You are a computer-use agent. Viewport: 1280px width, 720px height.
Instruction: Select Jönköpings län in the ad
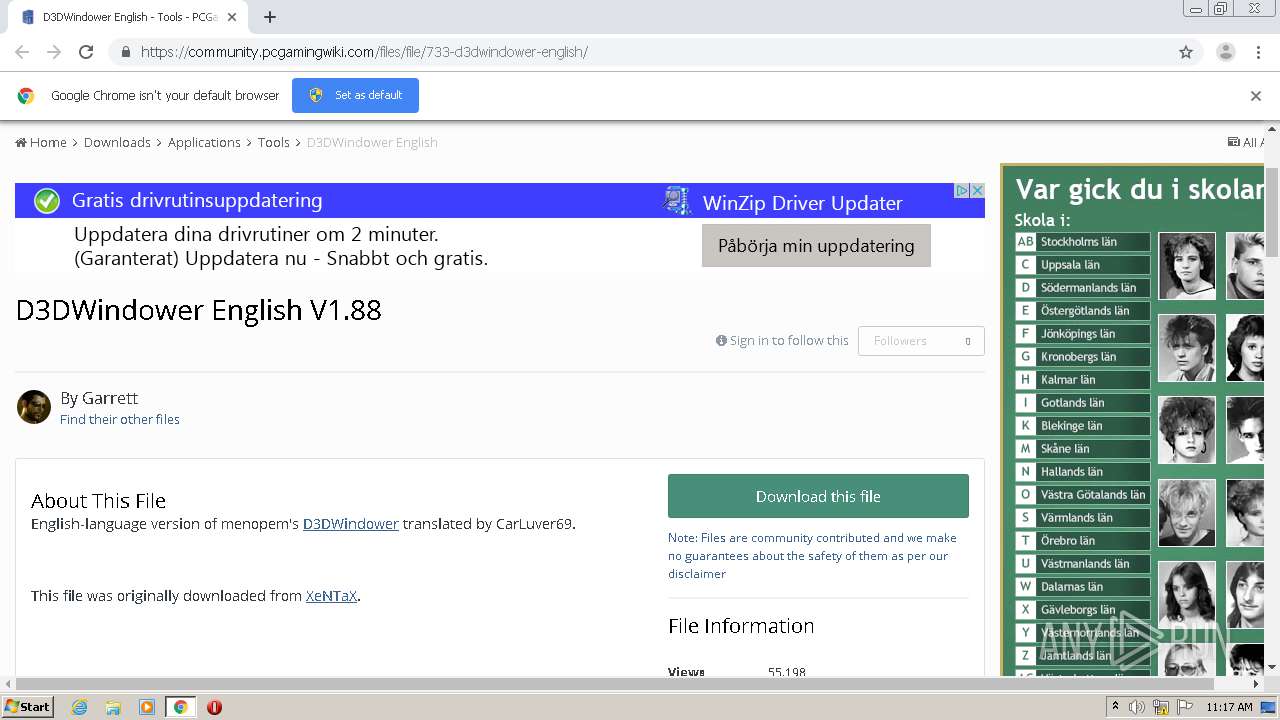(1082, 334)
